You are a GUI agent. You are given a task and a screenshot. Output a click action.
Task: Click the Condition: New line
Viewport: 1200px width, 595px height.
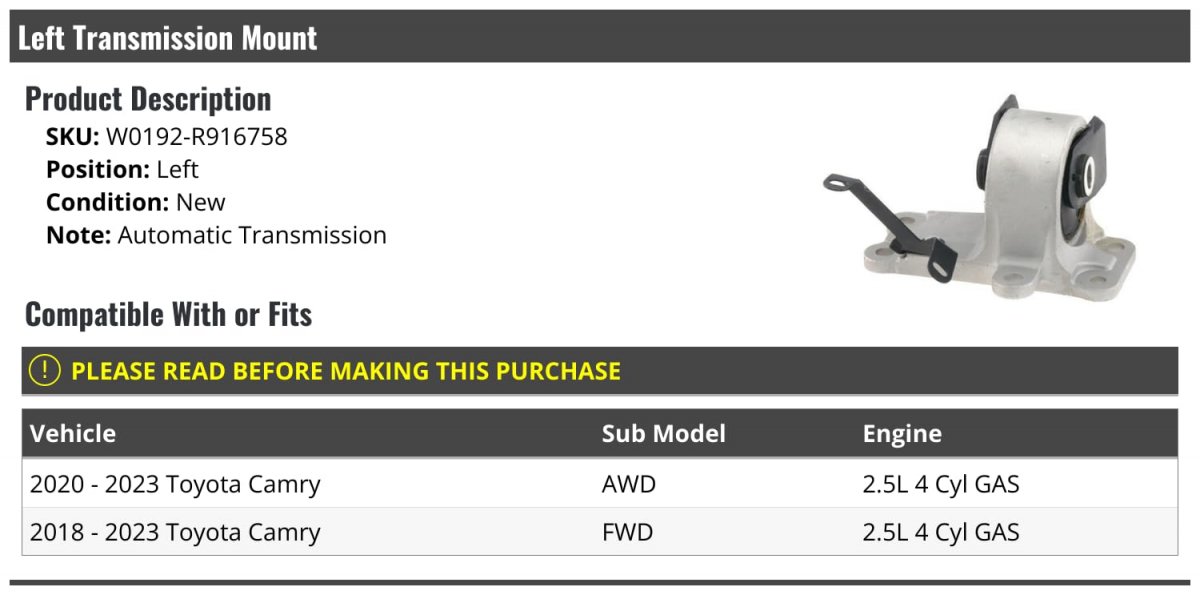coord(135,203)
